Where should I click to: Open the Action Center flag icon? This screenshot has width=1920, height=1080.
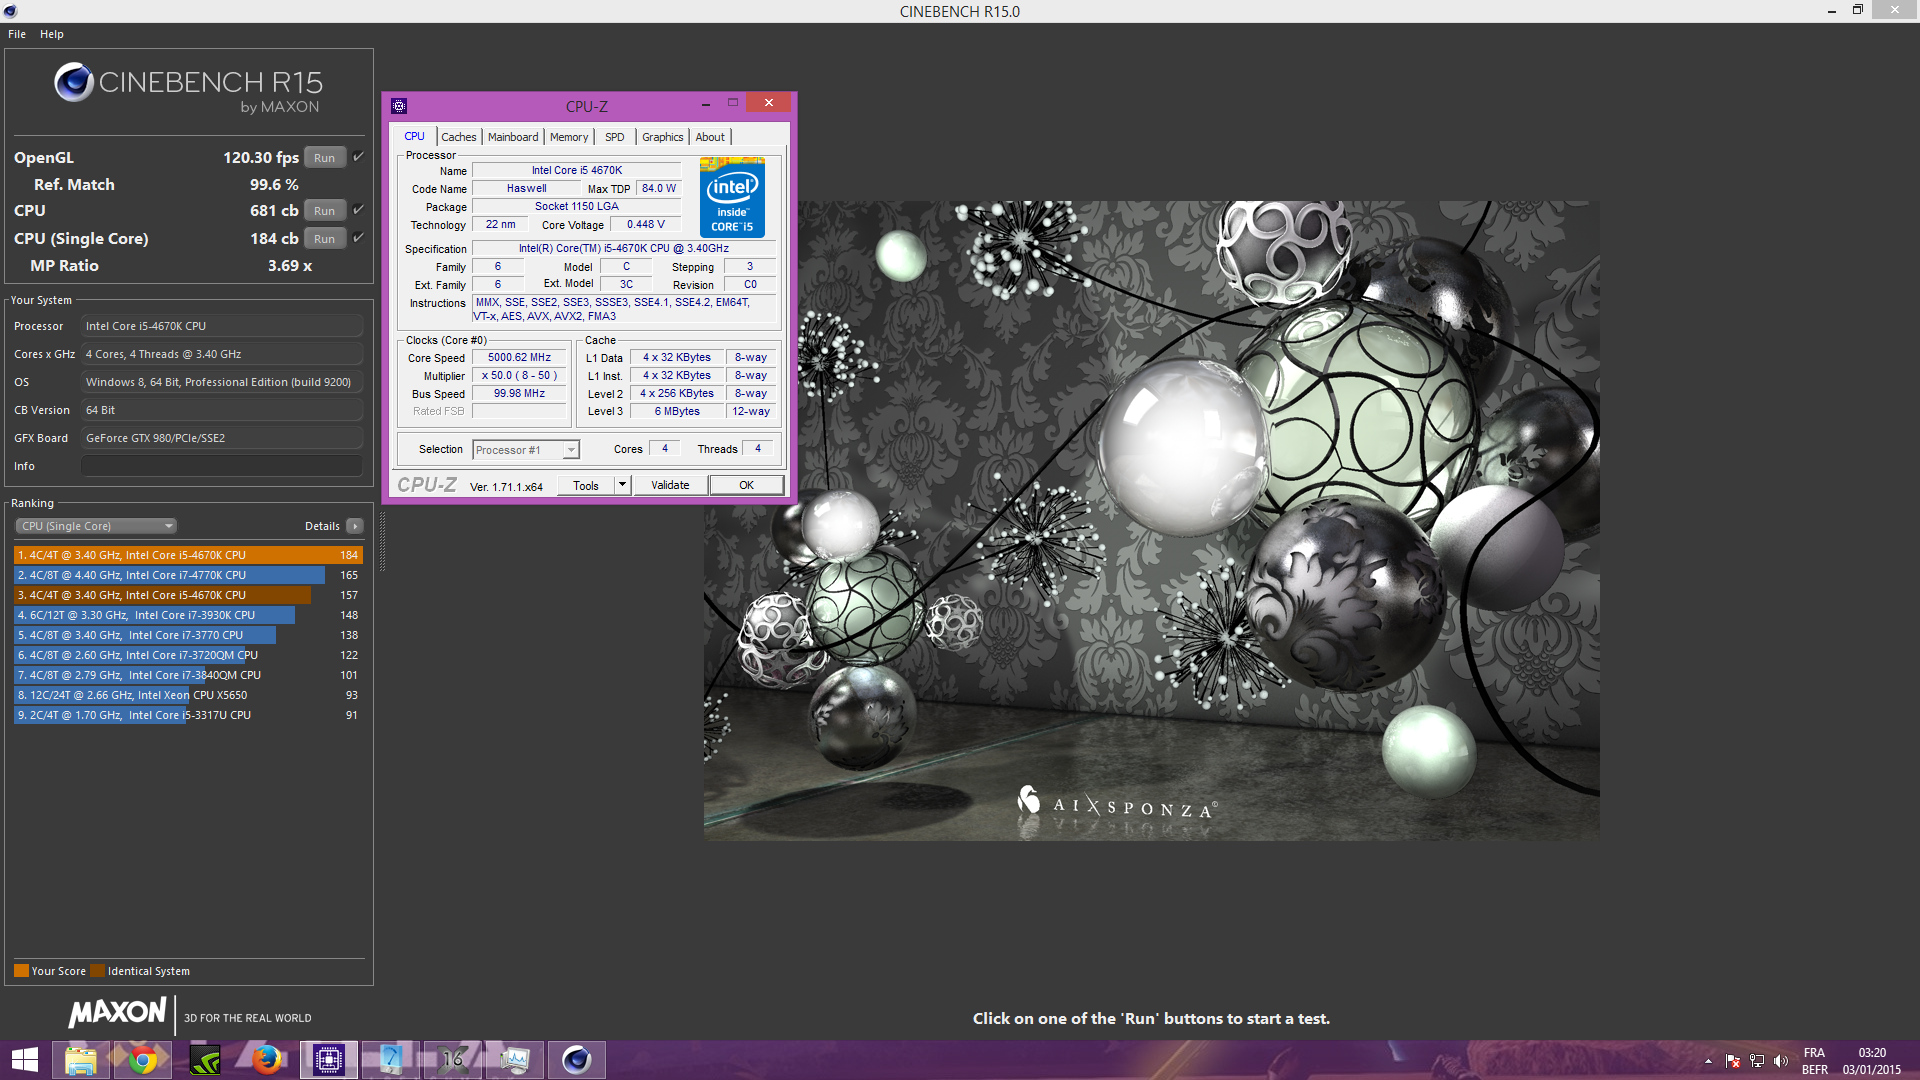pyautogui.click(x=1733, y=1061)
